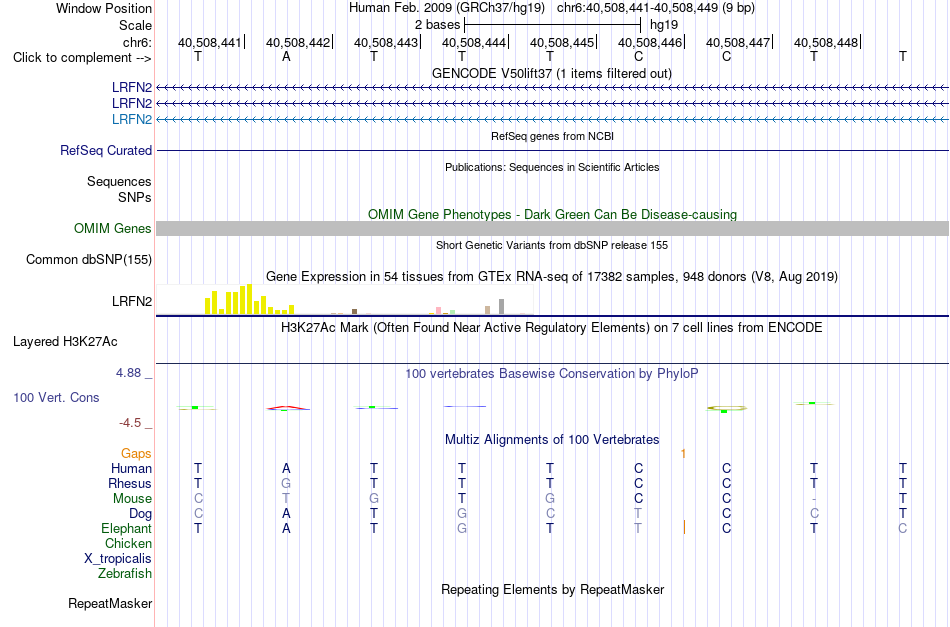Click the RepeatMasker track label
The width and height of the screenshot is (950, 627).
pyautogui.click(x=110, y=603)
